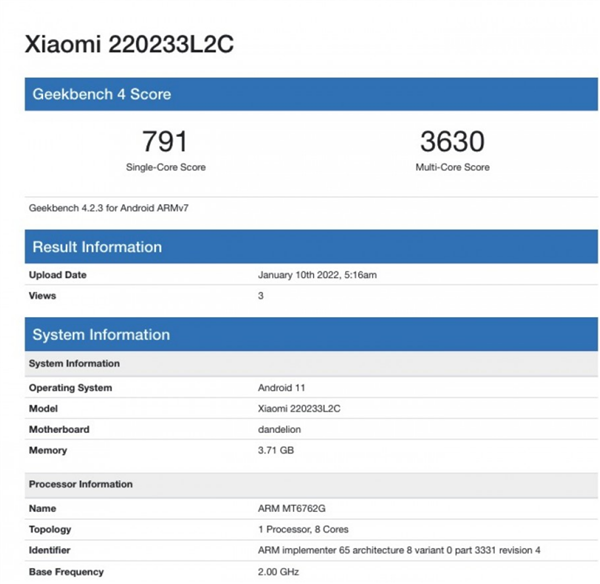Select the 2.00 GHz frequency value
This screenshot has height=584, width=600.
(278, 572)
